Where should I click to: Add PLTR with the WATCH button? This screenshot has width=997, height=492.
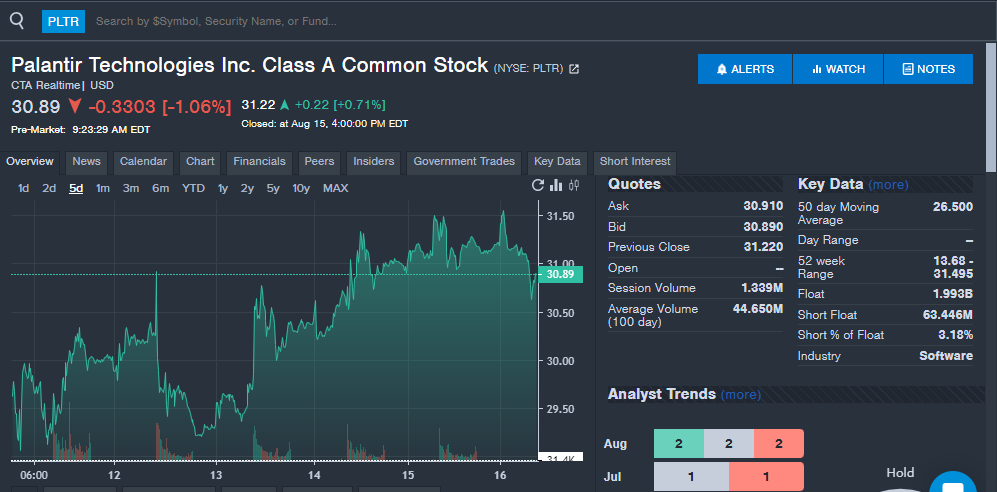pyautogui.click(x=838, y=69)
